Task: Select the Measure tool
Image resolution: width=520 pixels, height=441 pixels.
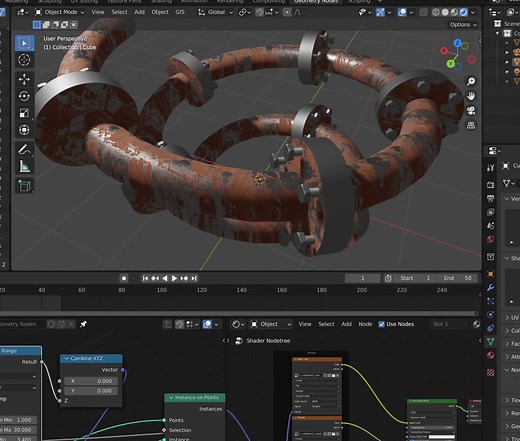Action: [x=24, y=166]
